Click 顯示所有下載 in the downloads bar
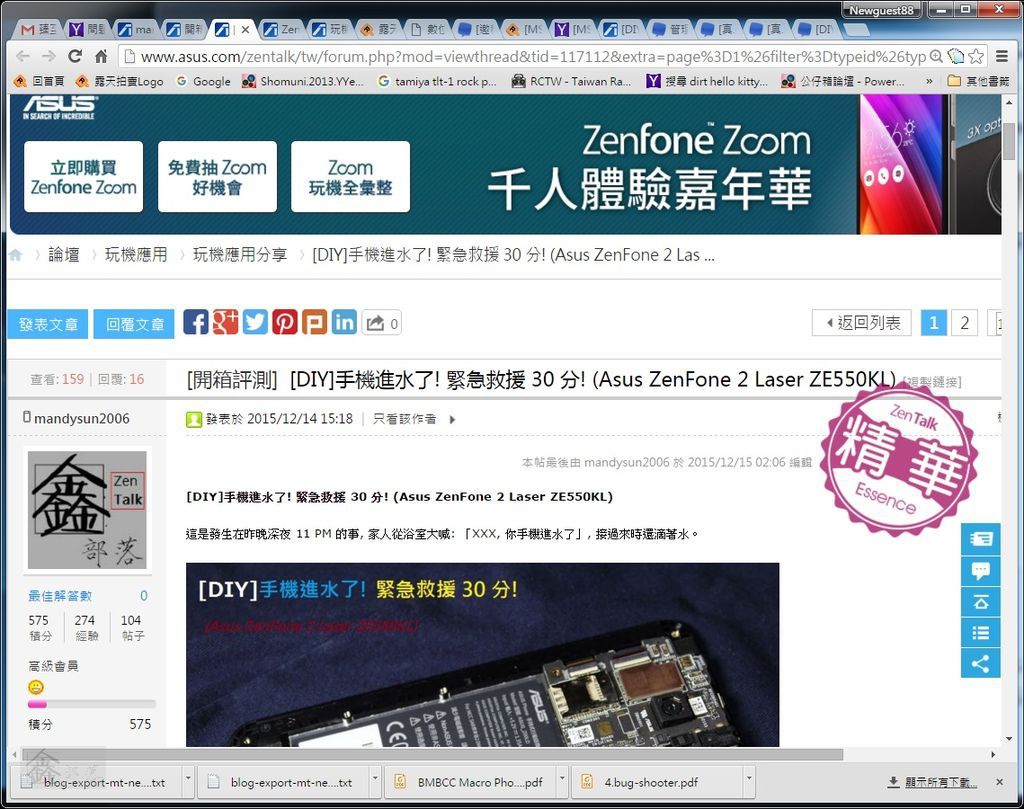The width and height of the screenshot is (1024, 809). coord(940,782)
